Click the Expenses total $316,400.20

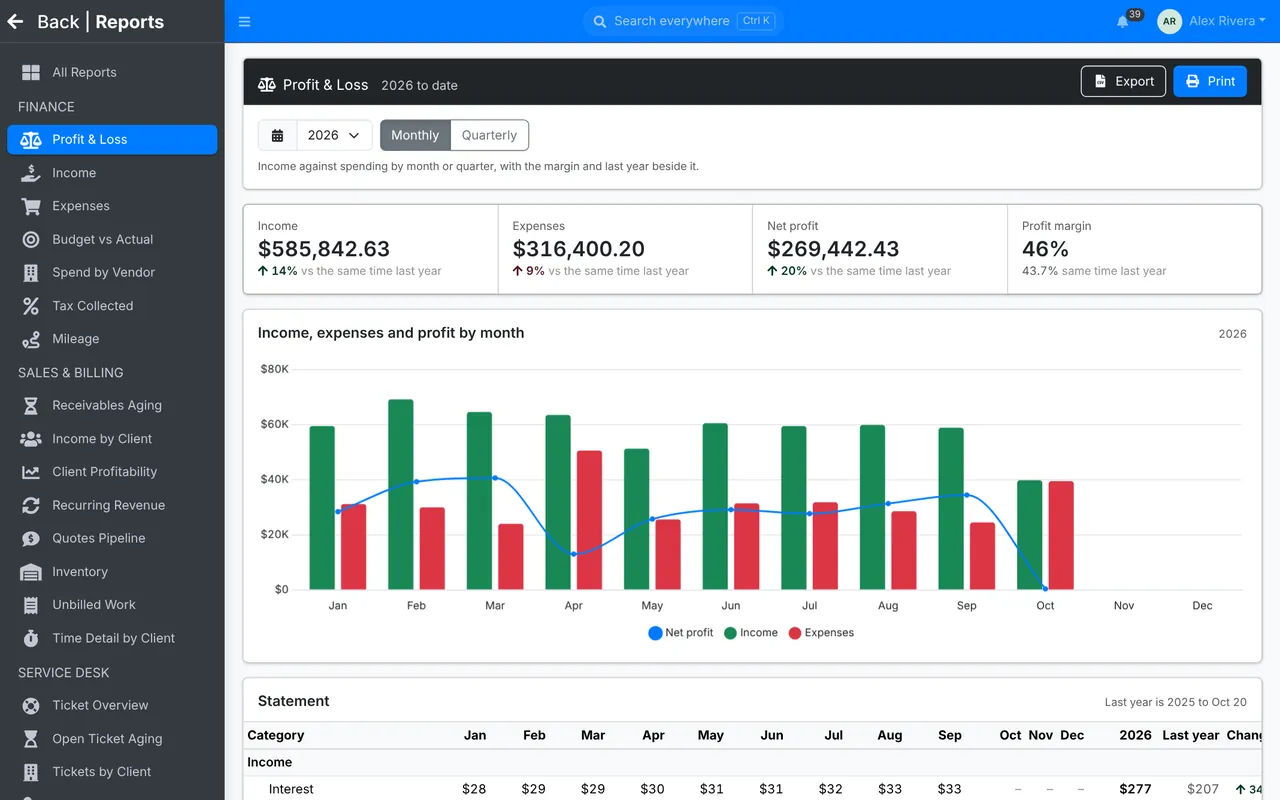tap(579, 249)
